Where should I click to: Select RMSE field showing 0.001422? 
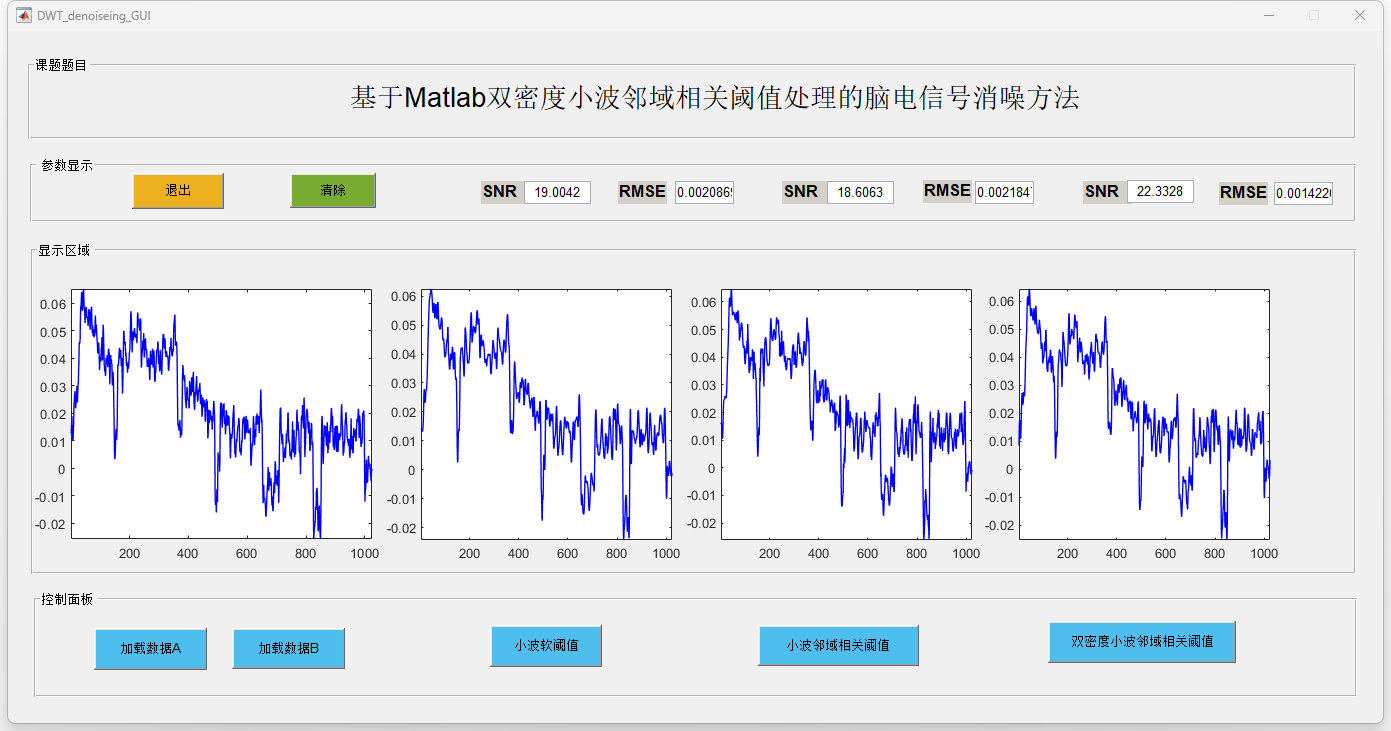tap(1303, 193)
